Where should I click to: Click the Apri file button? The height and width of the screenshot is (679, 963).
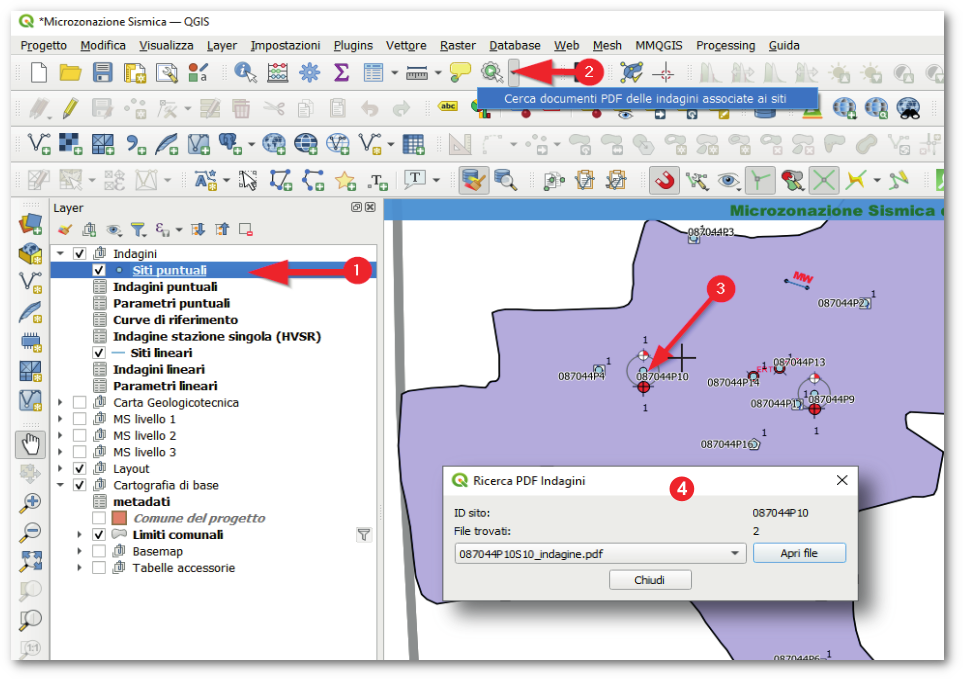[x=799, y=553]
